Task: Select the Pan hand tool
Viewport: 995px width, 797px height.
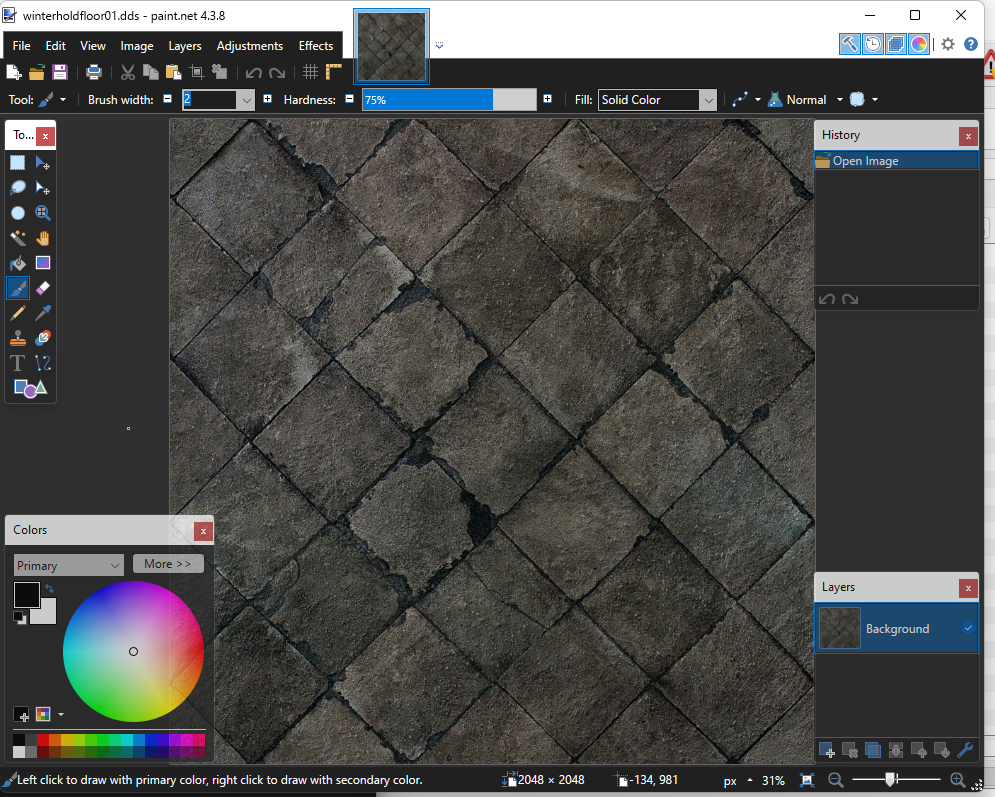Action: tap(43, 238)
